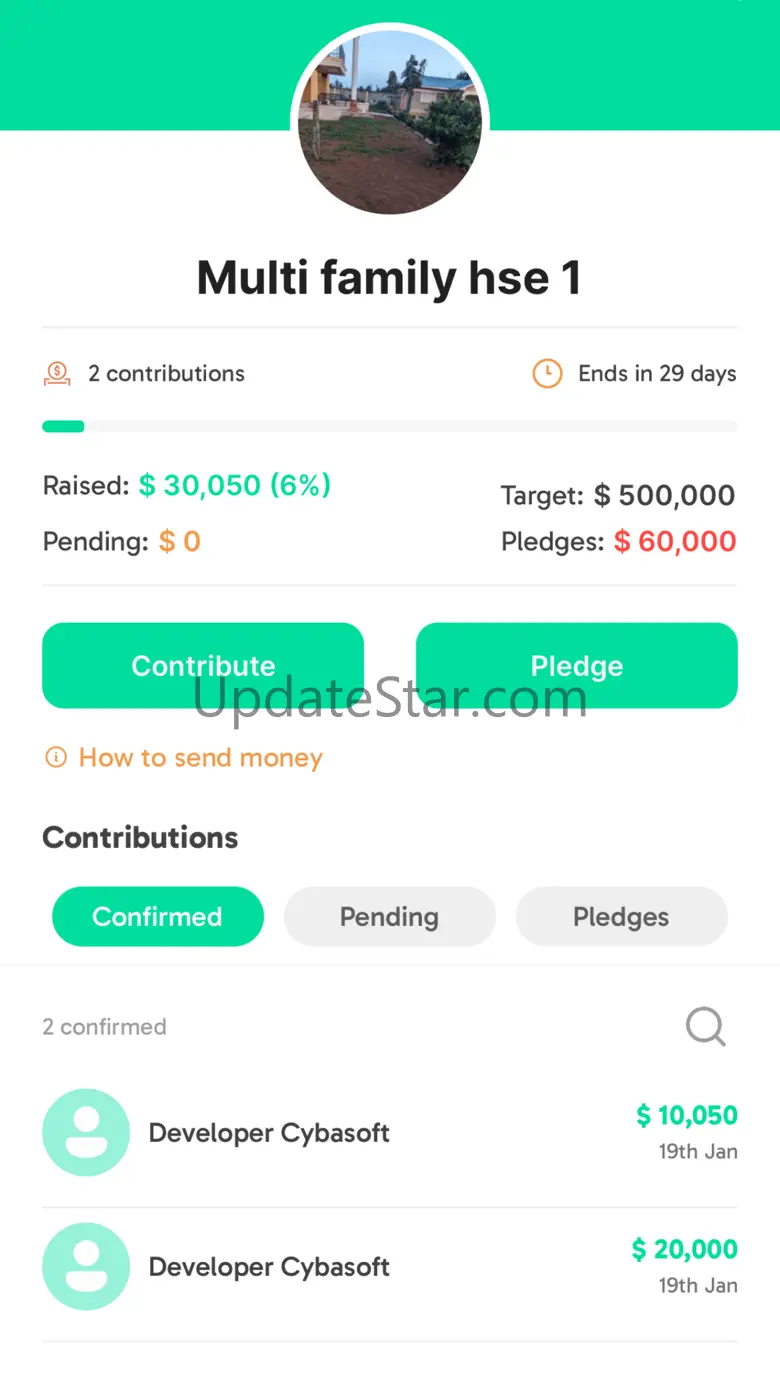Click the clock icon beside Ends in
780x1387 pixels.
(547, 374)
